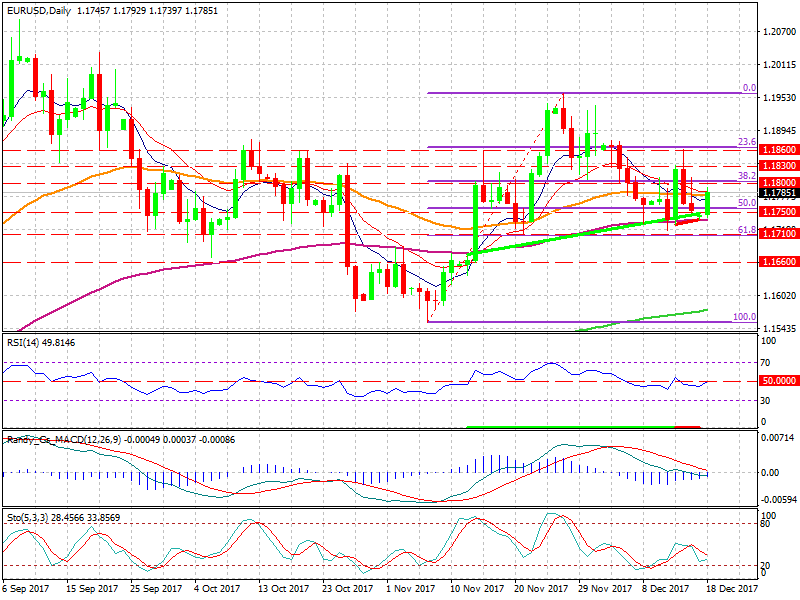Screen dimensions: 800x600
Task: Click the 13 Oct 2017 date label
Action: click(x=283, y=588)
